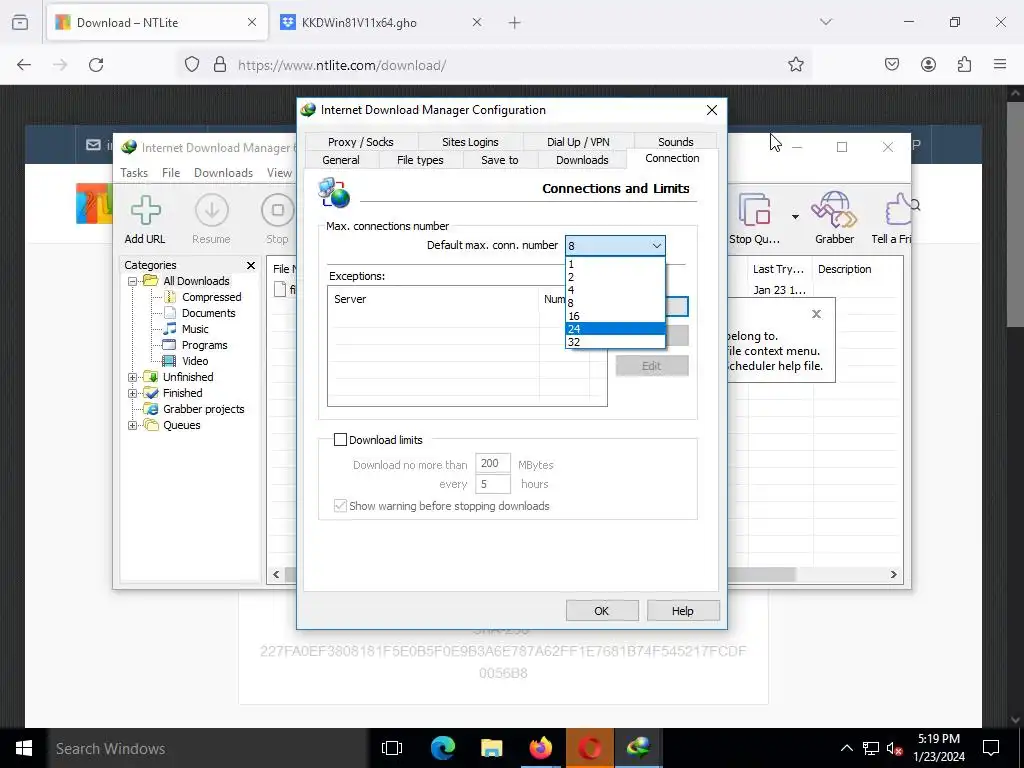This screenshot has height=768, width=1024.
Task: Click the MBytes limit field showing 200
Action: click(493, 464)
